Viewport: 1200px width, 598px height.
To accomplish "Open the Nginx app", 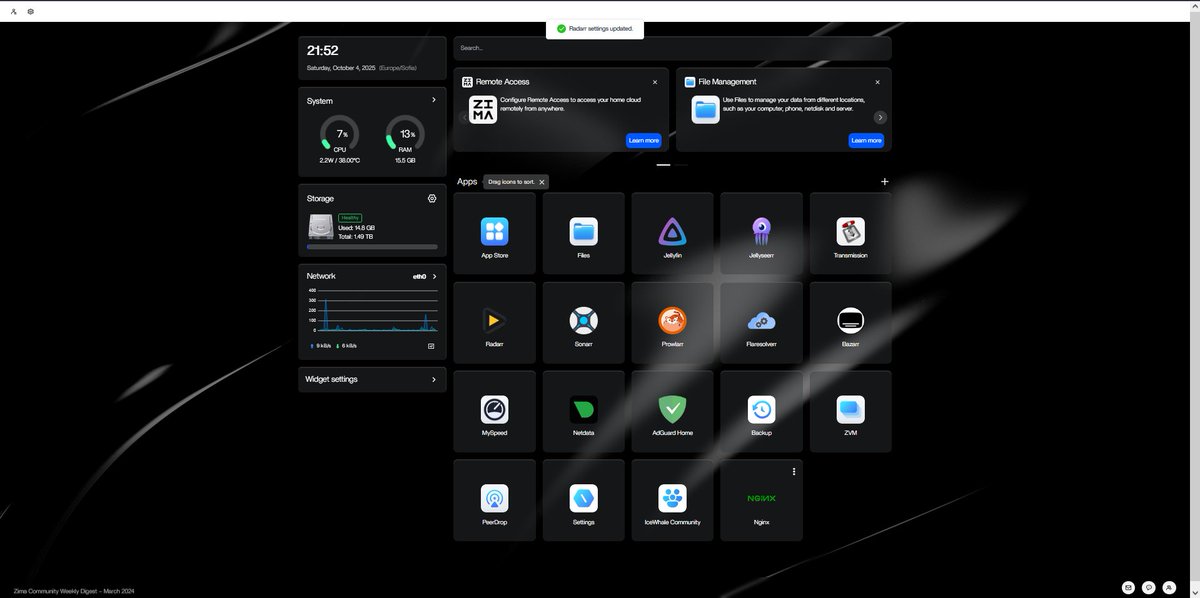I will point(761,500).
